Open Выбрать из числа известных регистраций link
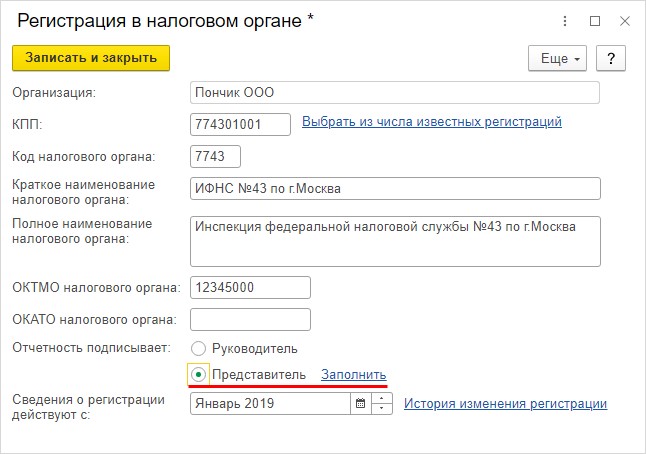Image resolution: width=646 pixels, height=454 pixels. [x=432, y=122]
